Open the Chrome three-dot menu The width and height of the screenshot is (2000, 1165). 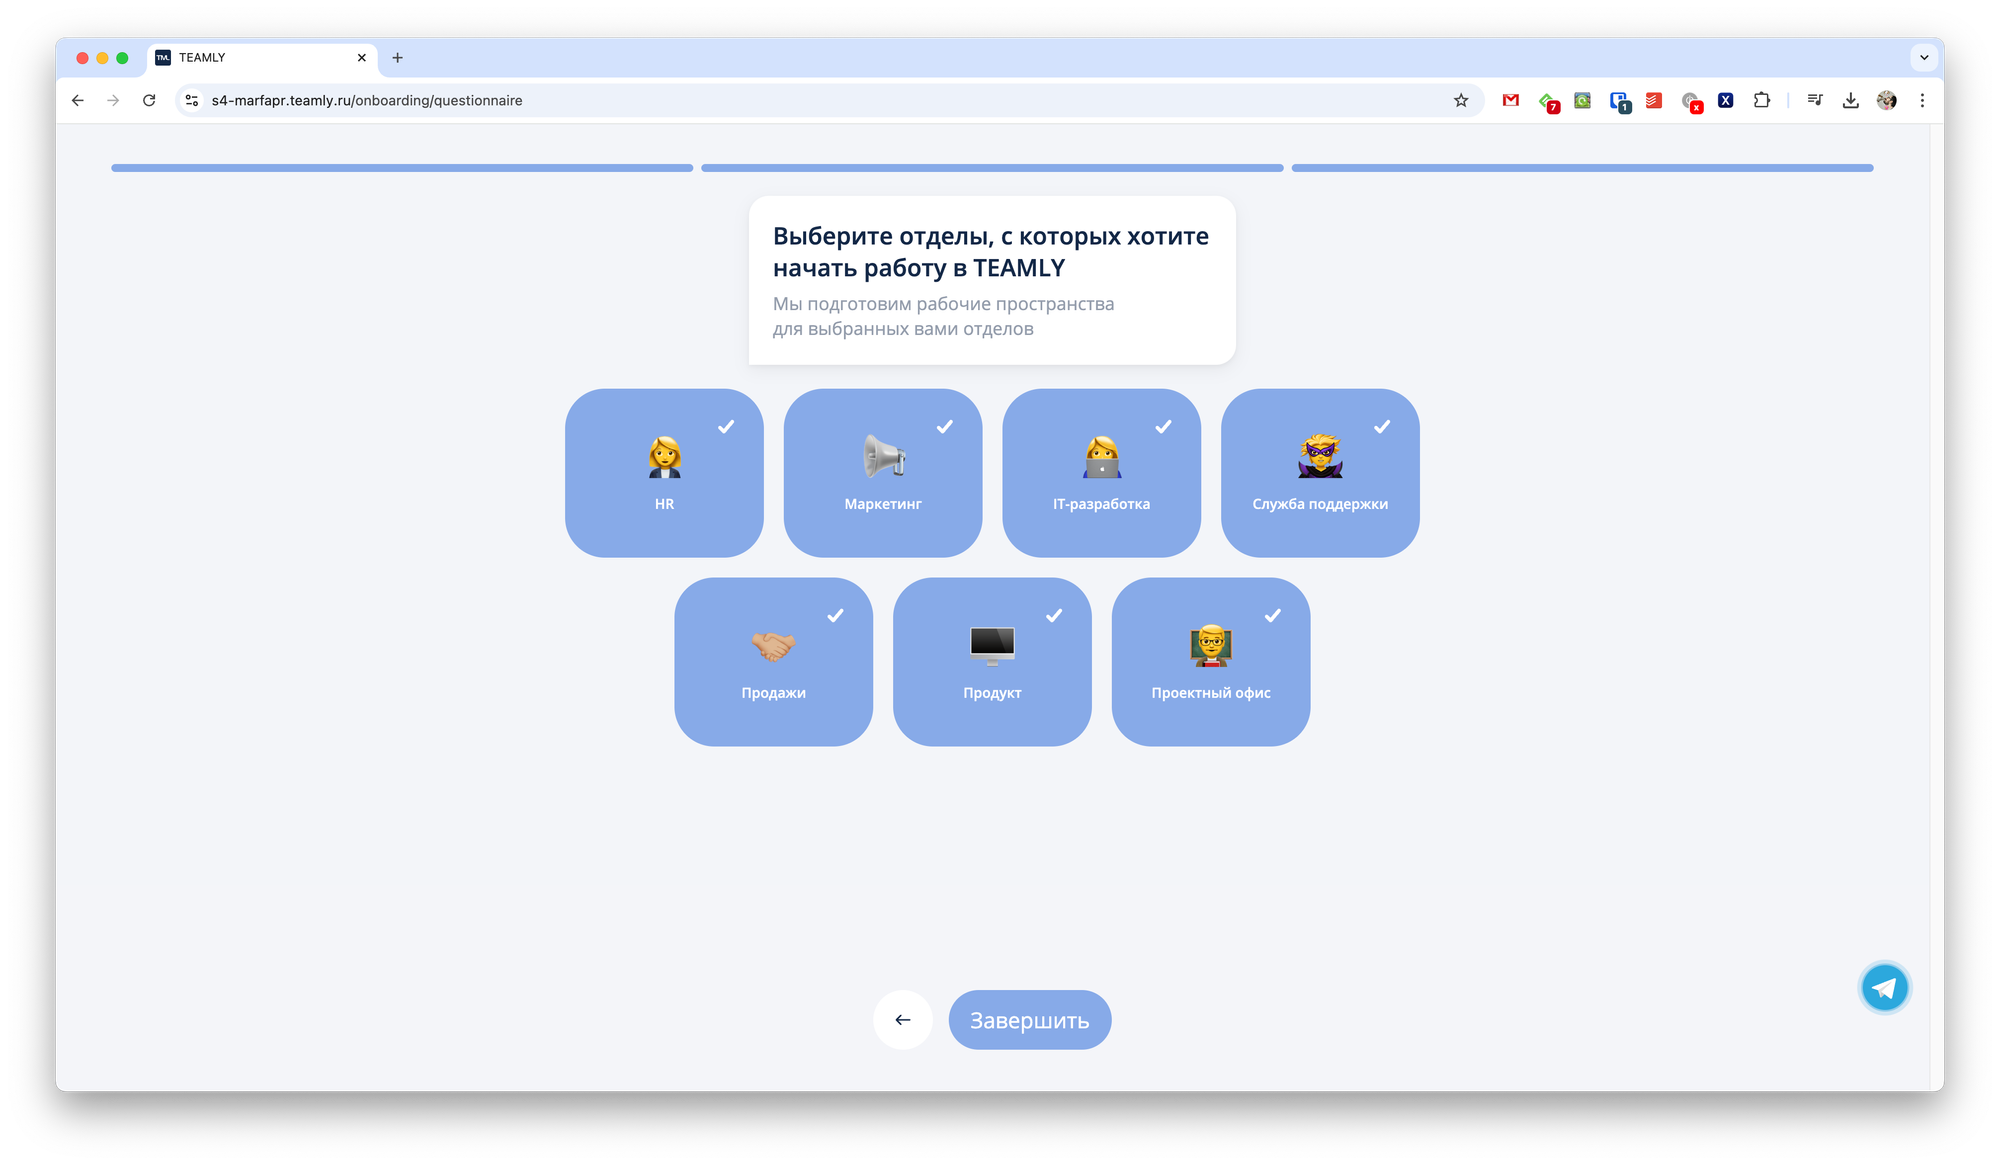coord(1922,100)
